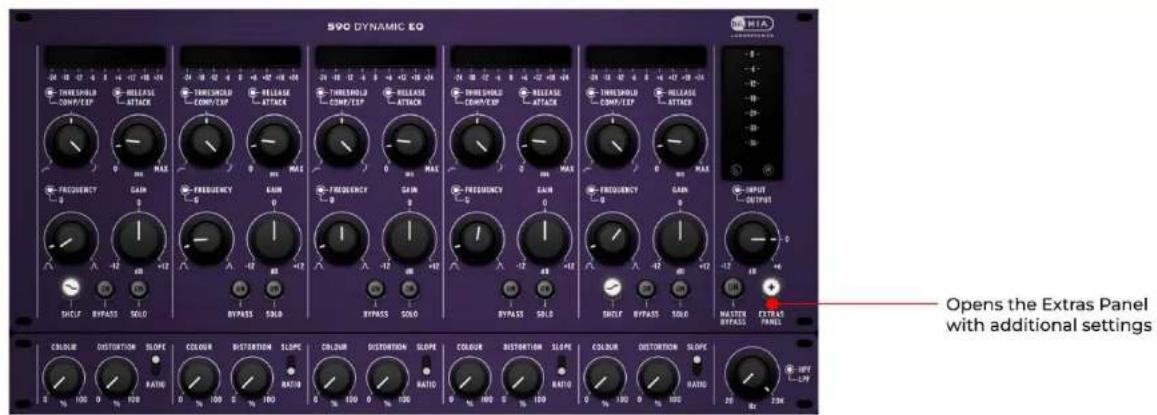This screenshot has width=1157, height=415.
Task: Switch fifth band's Frequency / Q selector
Action: pos(591,191)
